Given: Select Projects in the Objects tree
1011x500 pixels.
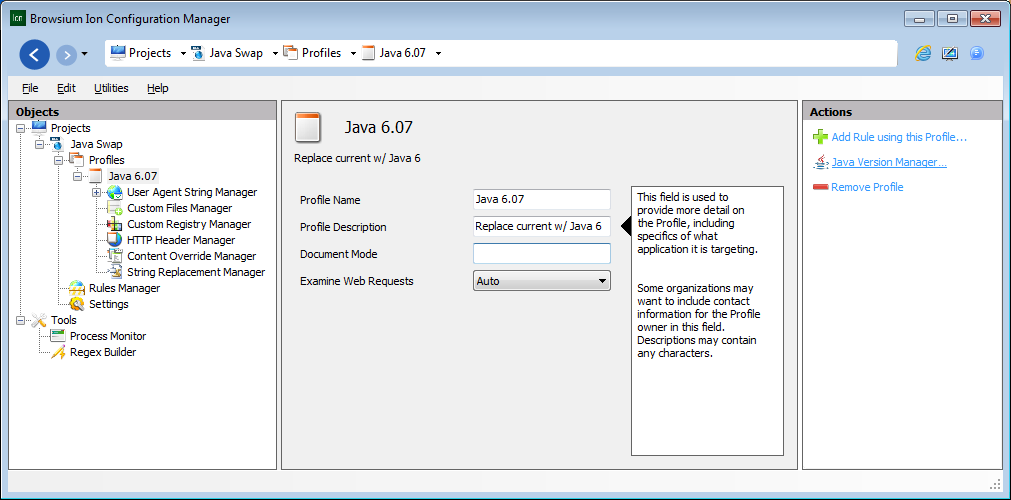Looking at the screenshot, I should [70, 128].
